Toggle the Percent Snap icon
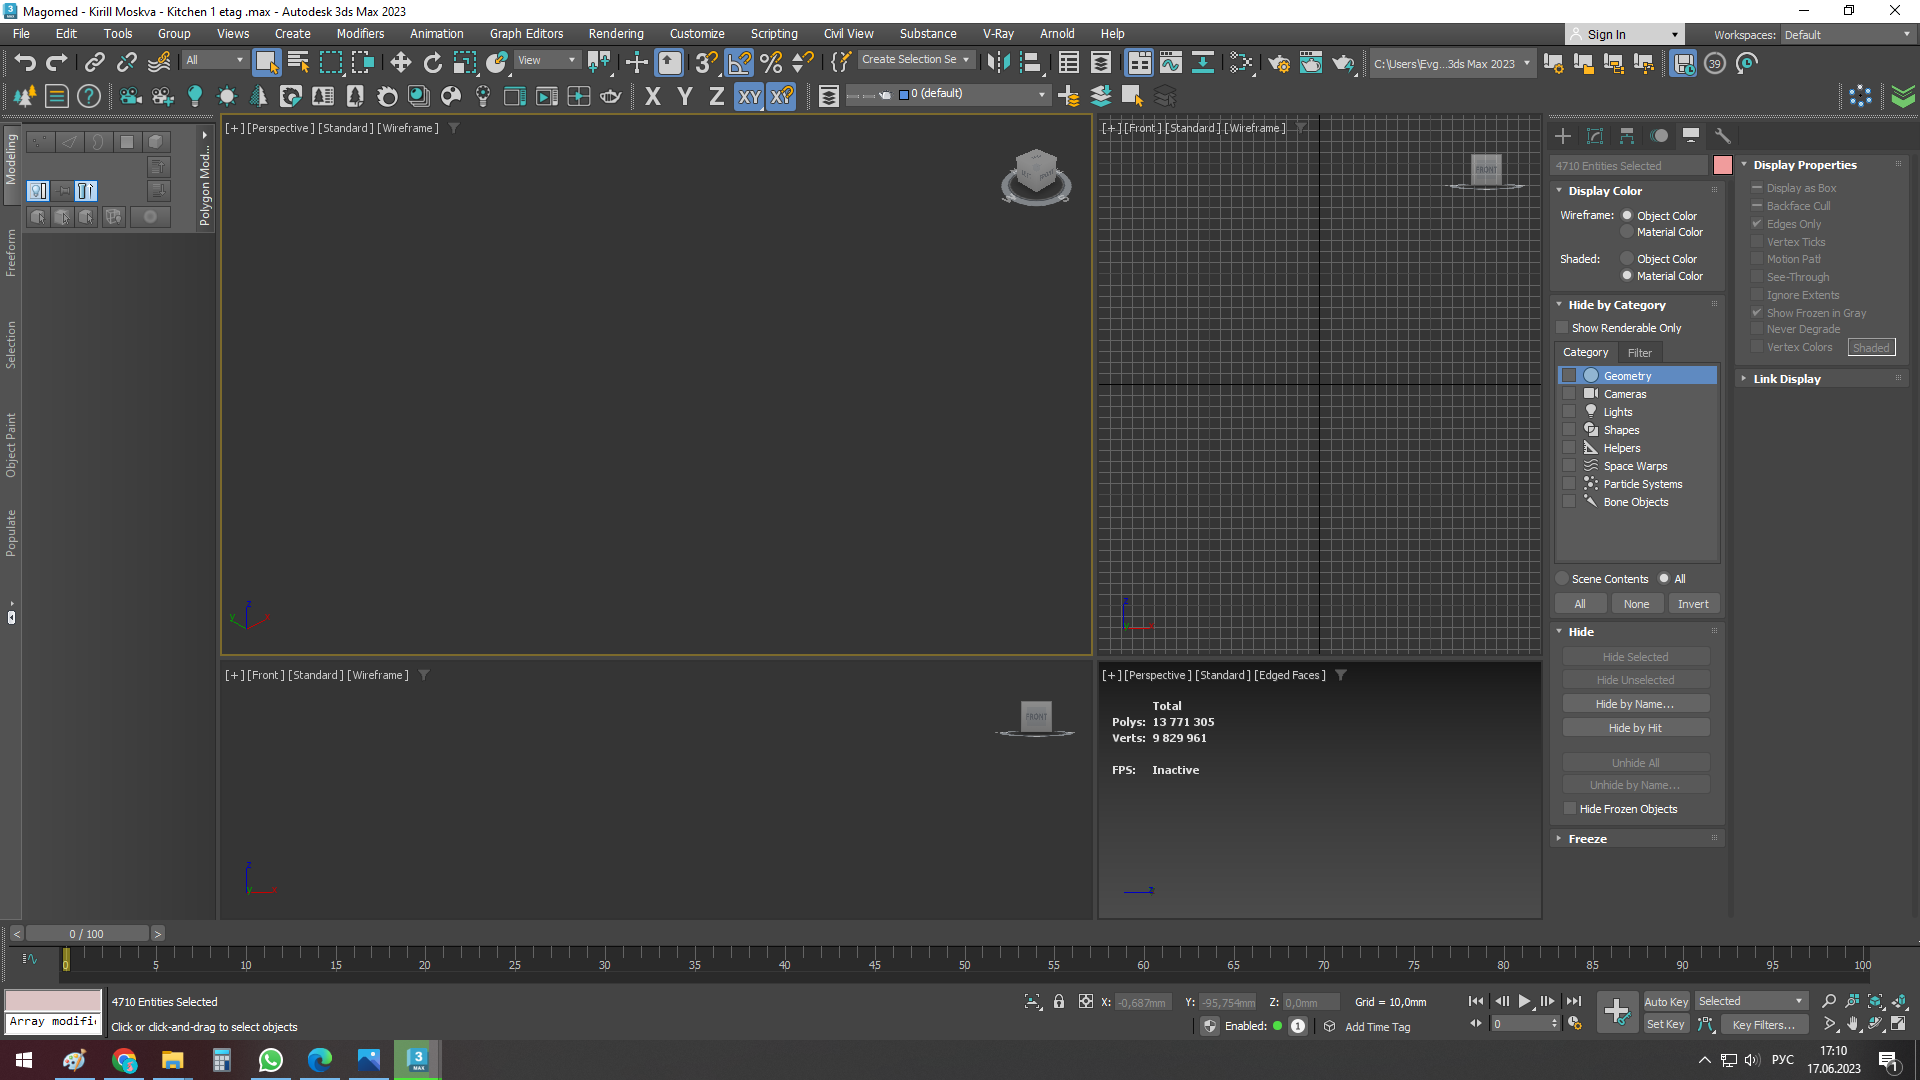The height and width of the screenshot is (1080, 1920). click(x=771, y=63)
